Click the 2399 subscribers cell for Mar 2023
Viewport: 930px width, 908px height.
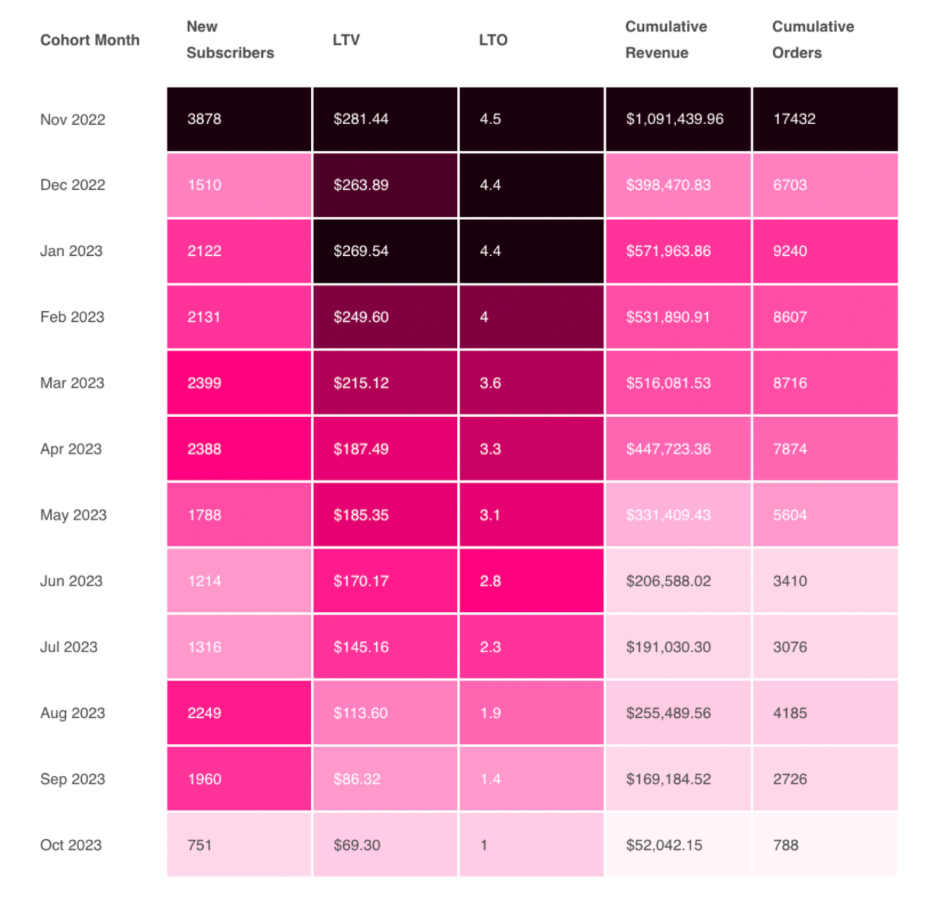point(239,383)
